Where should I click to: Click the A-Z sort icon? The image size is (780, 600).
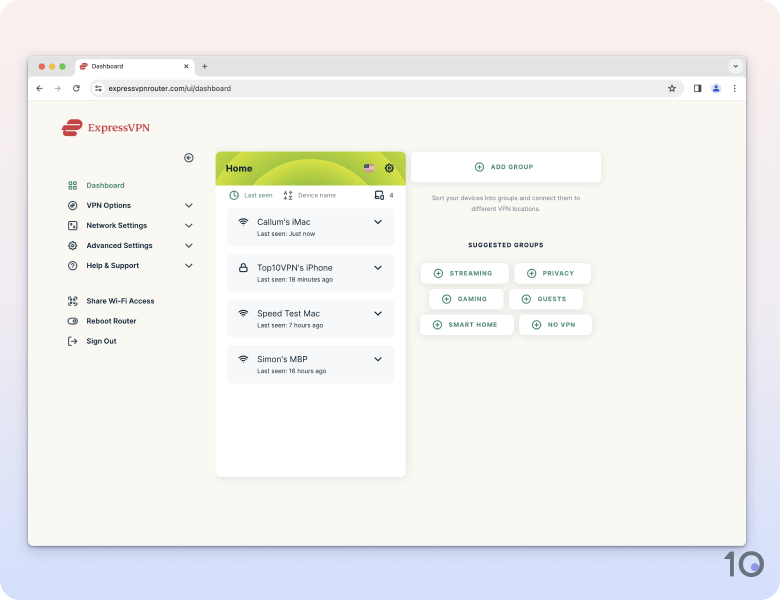pos(288,196)
